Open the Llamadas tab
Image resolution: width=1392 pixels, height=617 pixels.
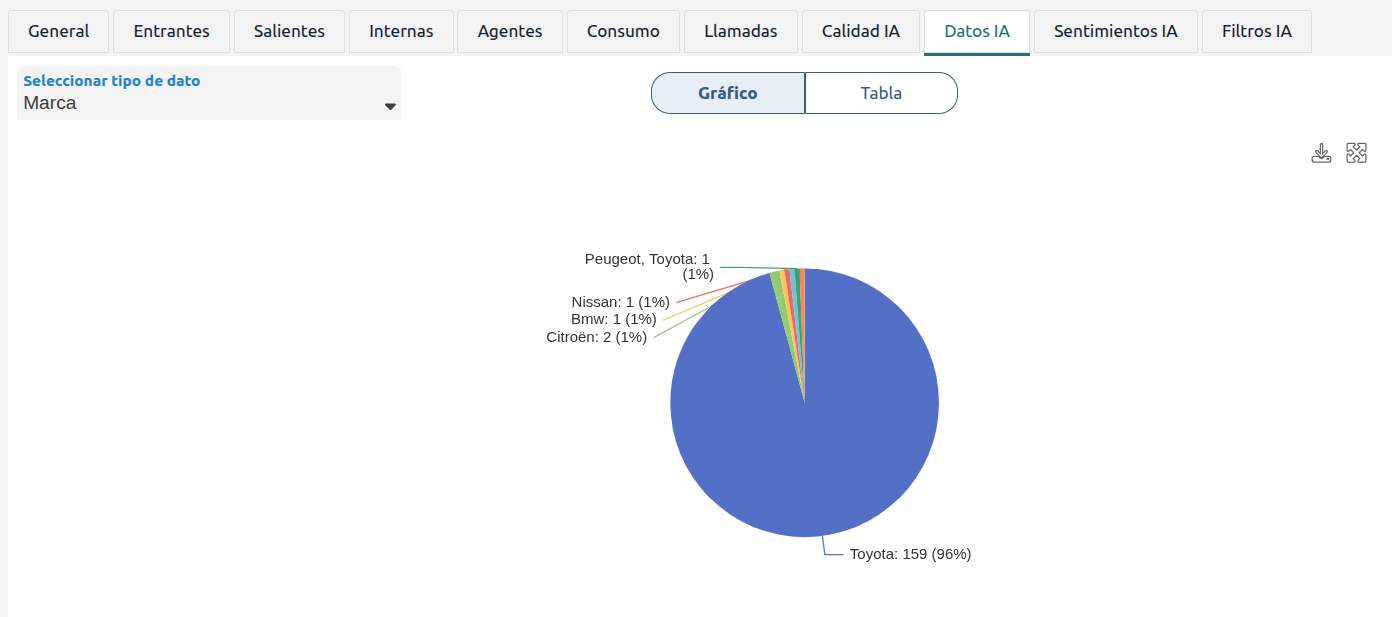click(x=741, y=31)
